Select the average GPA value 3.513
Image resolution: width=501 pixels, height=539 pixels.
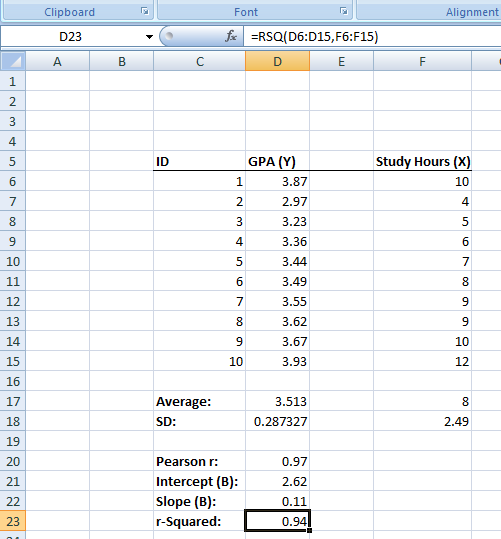277,401
